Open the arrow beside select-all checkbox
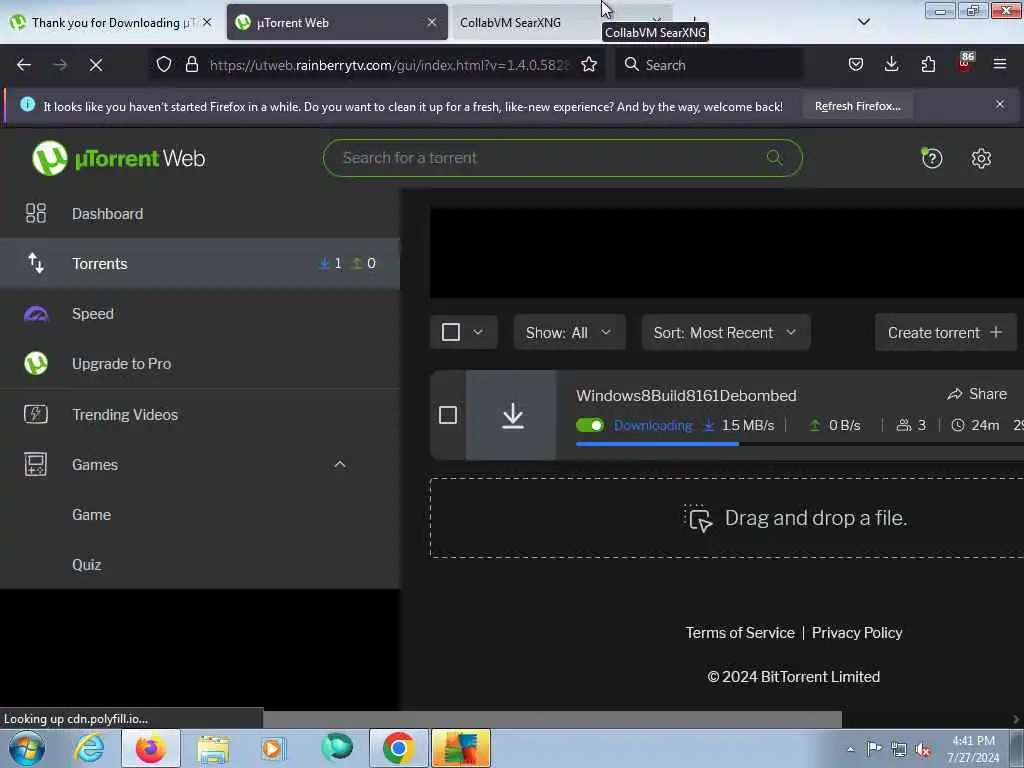The image size is (1024, 768). pos(478,332)
